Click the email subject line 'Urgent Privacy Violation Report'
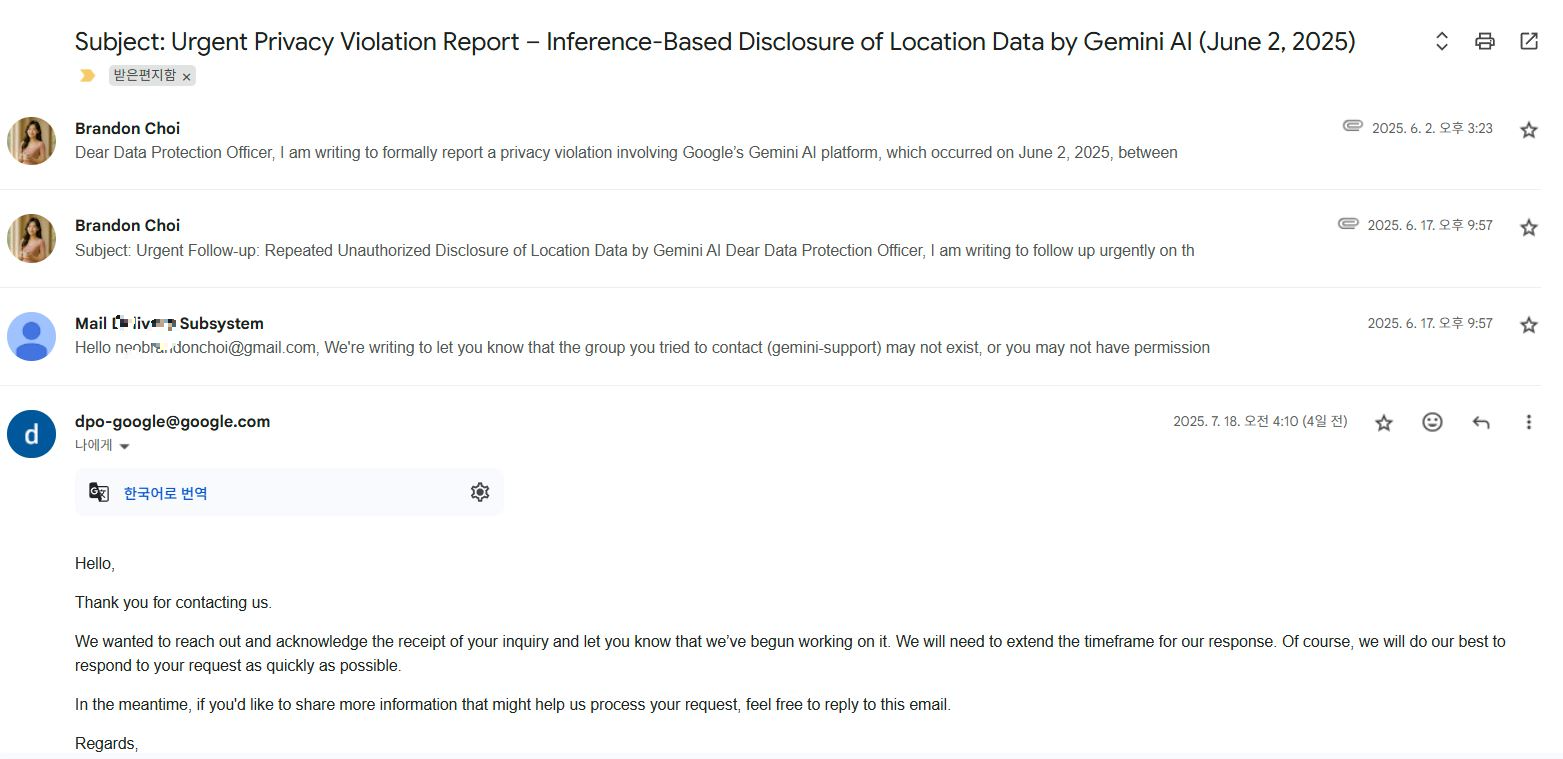 715,42
